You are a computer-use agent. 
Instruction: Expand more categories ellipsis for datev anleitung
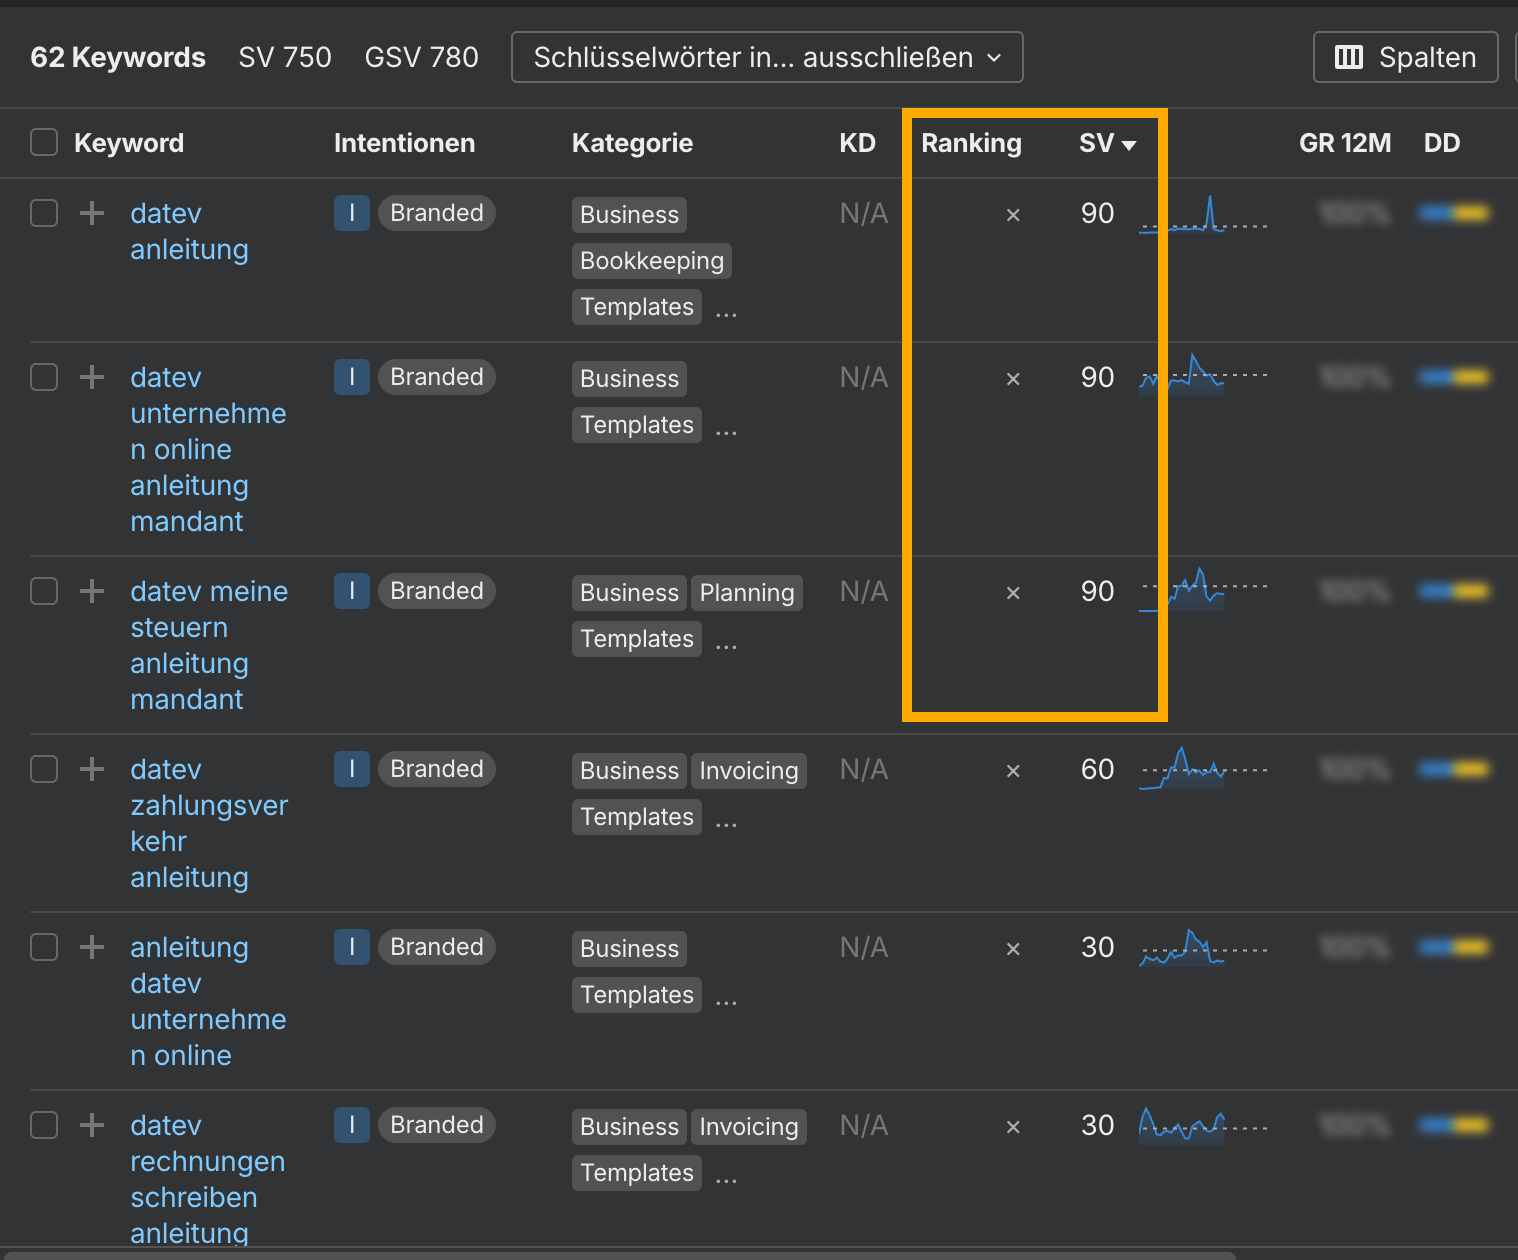pyautogui.click(x=727, y=313)
